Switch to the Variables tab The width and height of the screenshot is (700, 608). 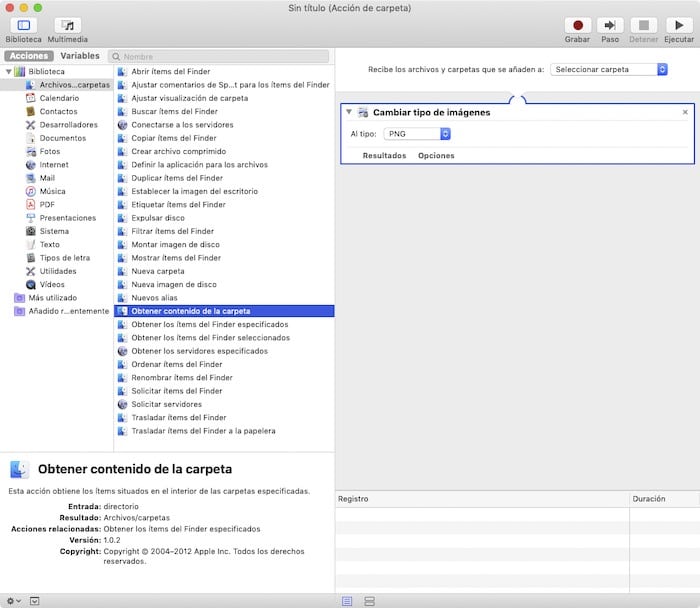(x=80, y=56)
